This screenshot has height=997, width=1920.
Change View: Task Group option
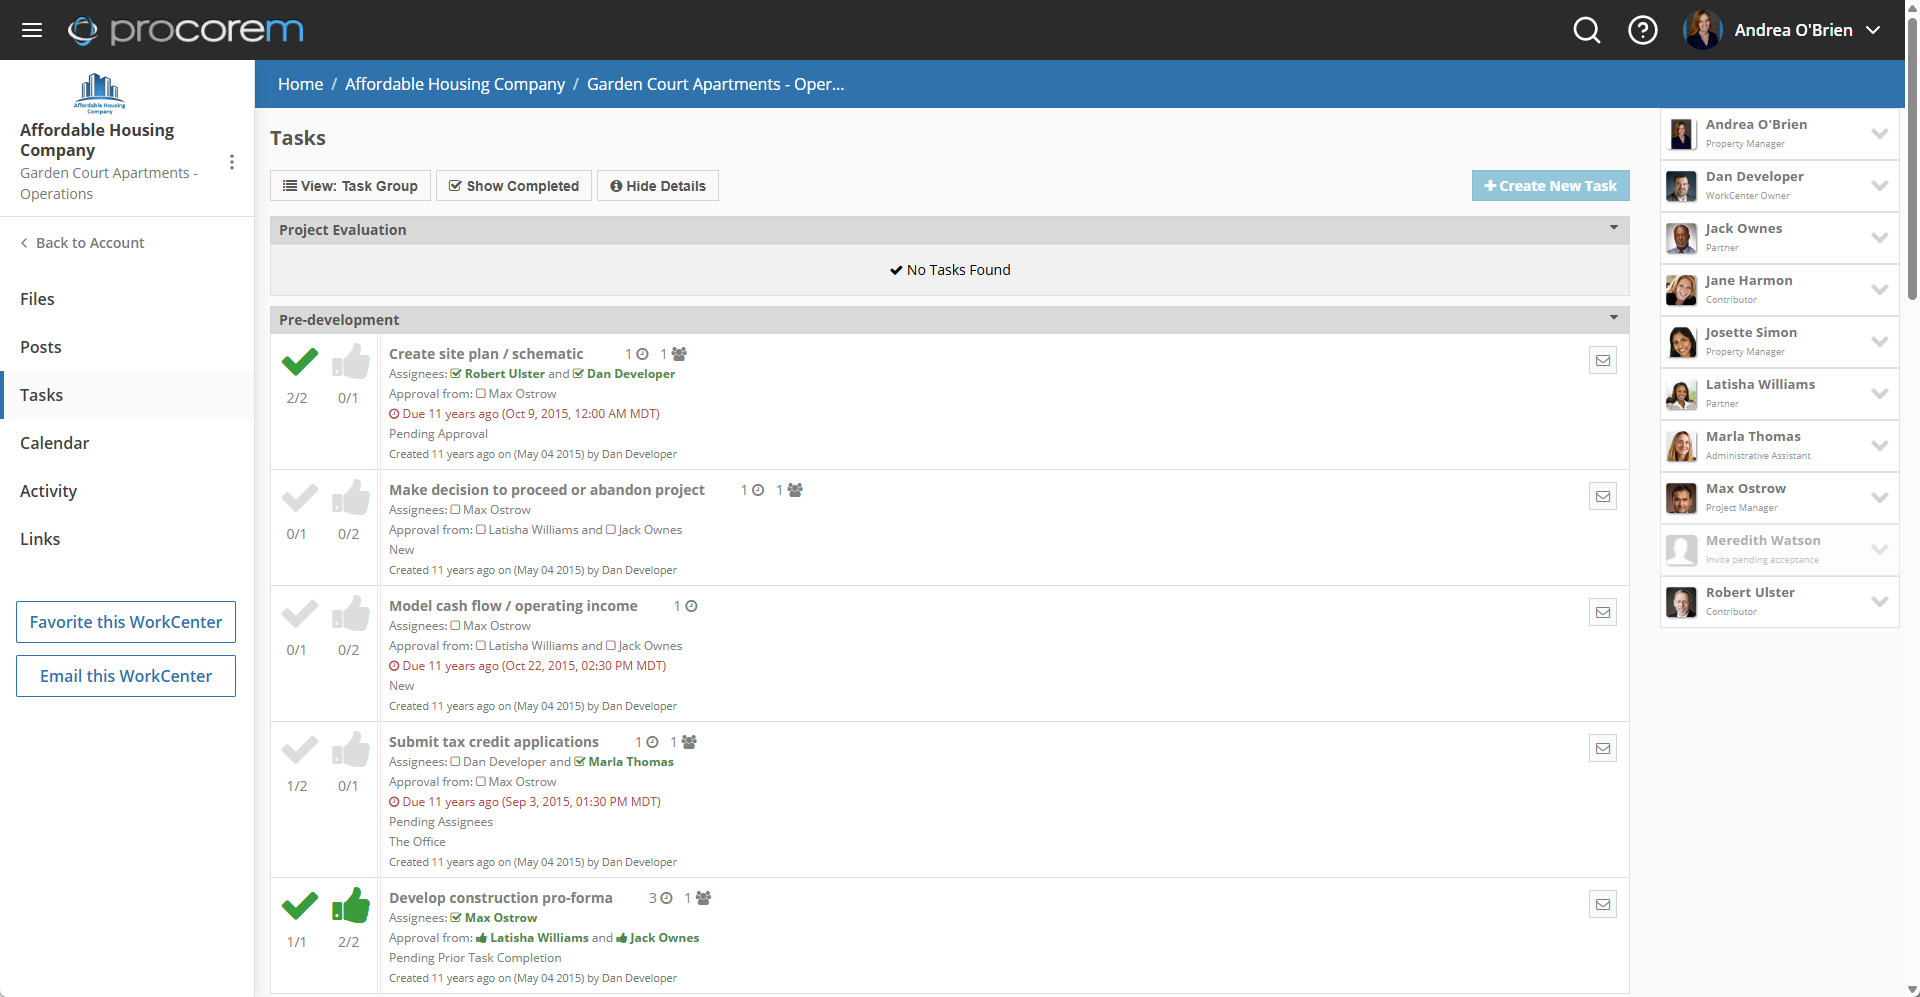click(x=350, y=186)
